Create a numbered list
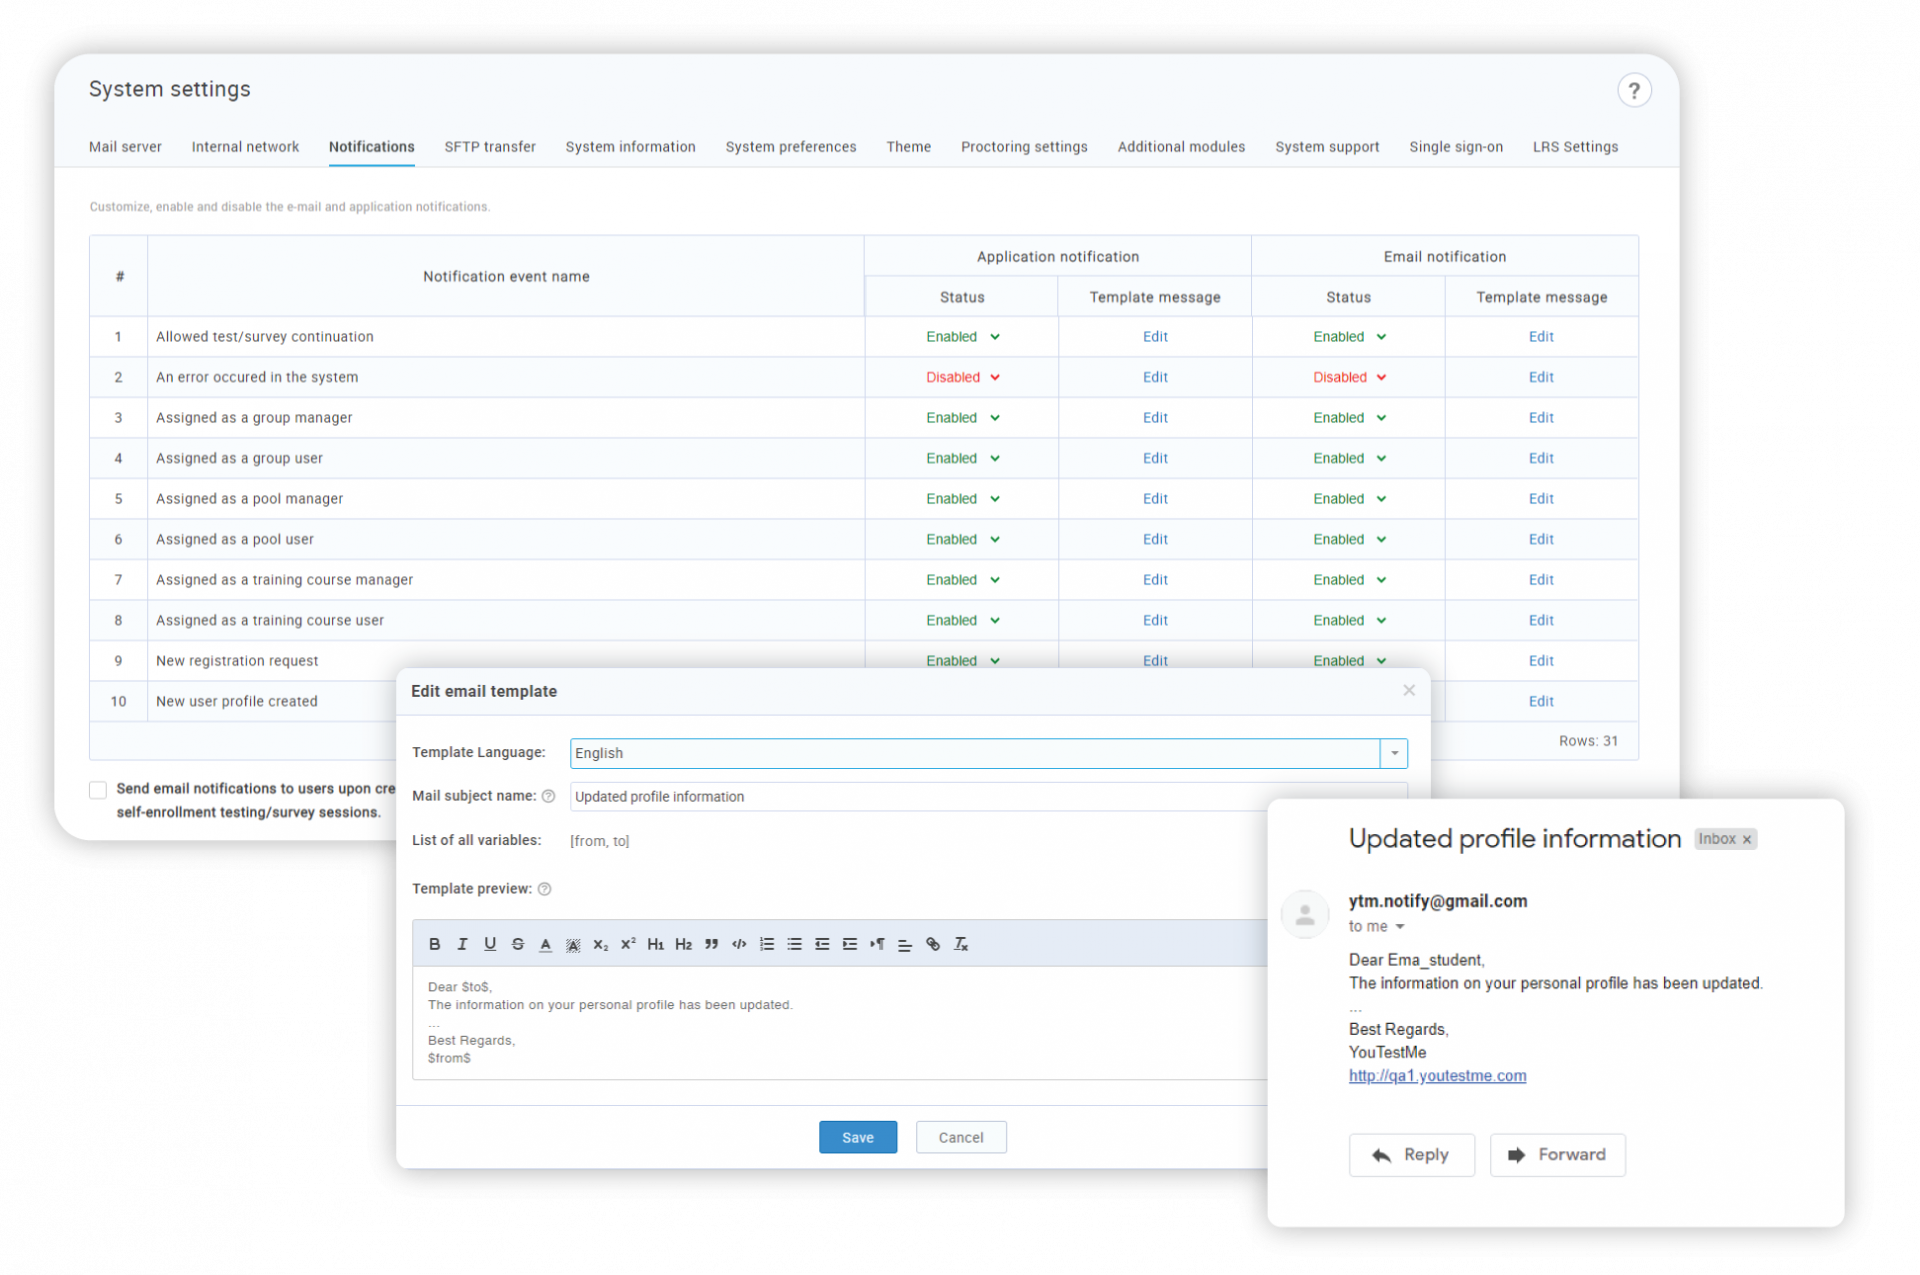 tap(767, 944)
